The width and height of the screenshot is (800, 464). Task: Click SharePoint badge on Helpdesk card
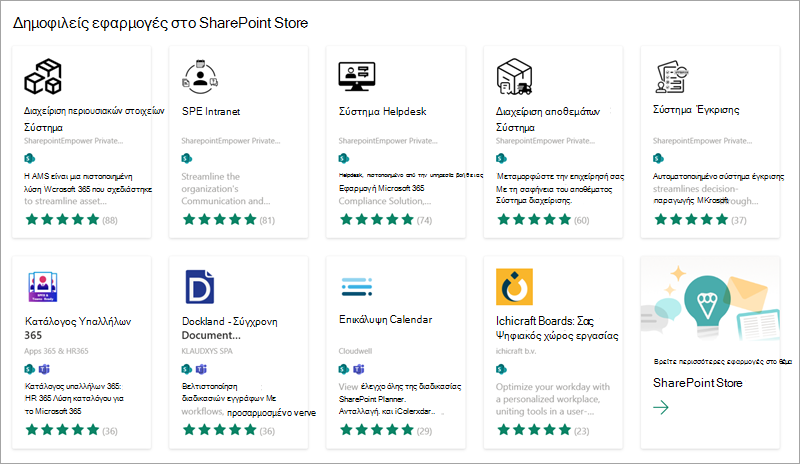click(344, 158)
